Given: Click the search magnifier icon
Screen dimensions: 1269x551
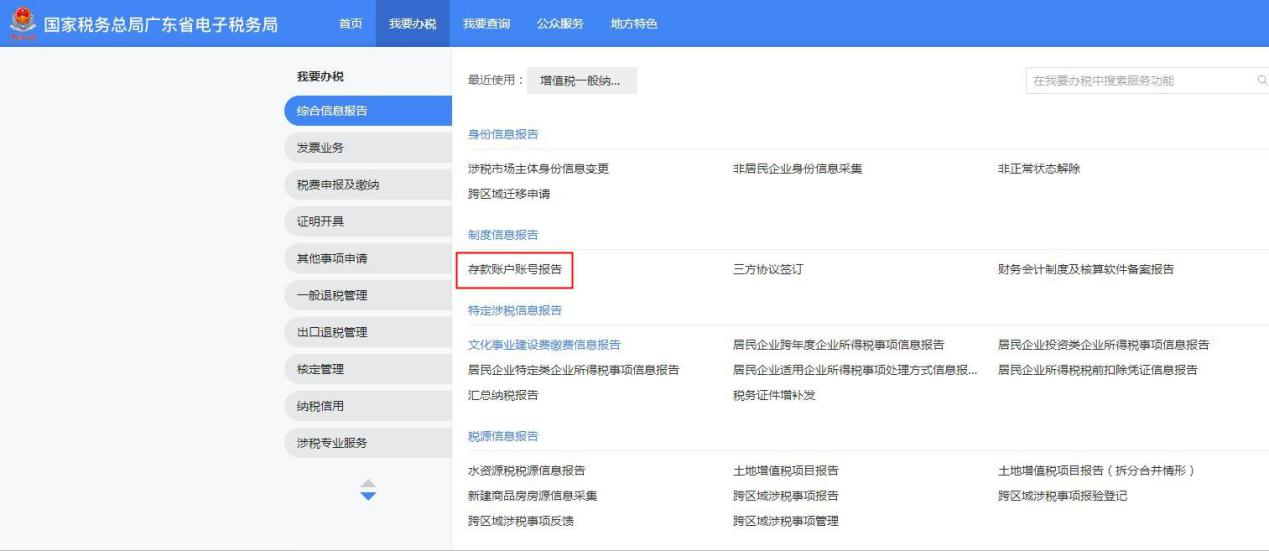Looking at the screenshot, I should pos(1261,82).
